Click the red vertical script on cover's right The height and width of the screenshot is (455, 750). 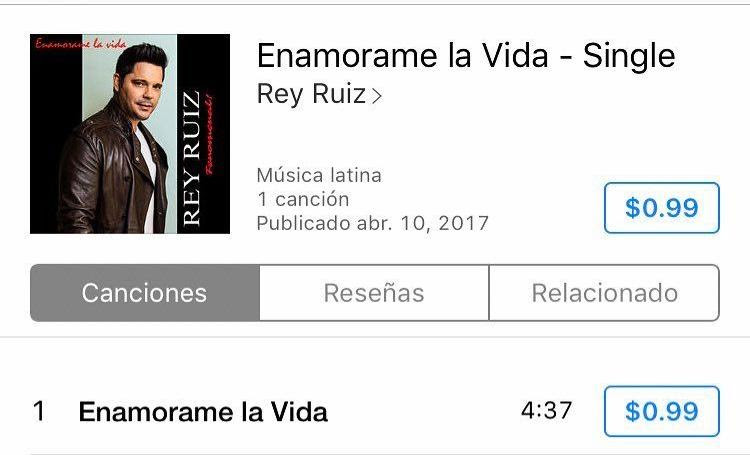210,136
